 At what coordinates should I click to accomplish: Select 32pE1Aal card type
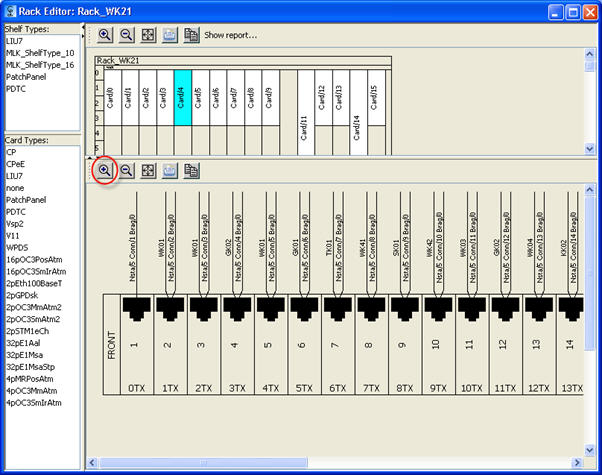tap(23, 343)
